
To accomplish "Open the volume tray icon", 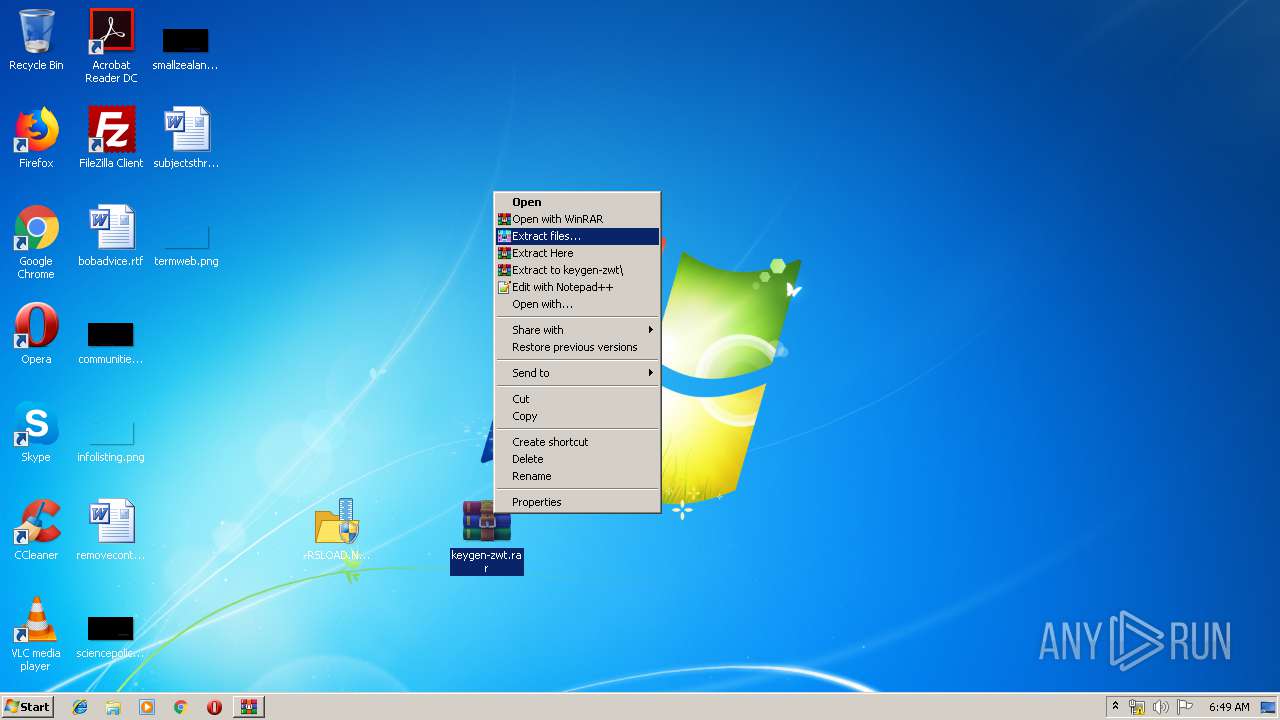I will [x=1161, y=707].
